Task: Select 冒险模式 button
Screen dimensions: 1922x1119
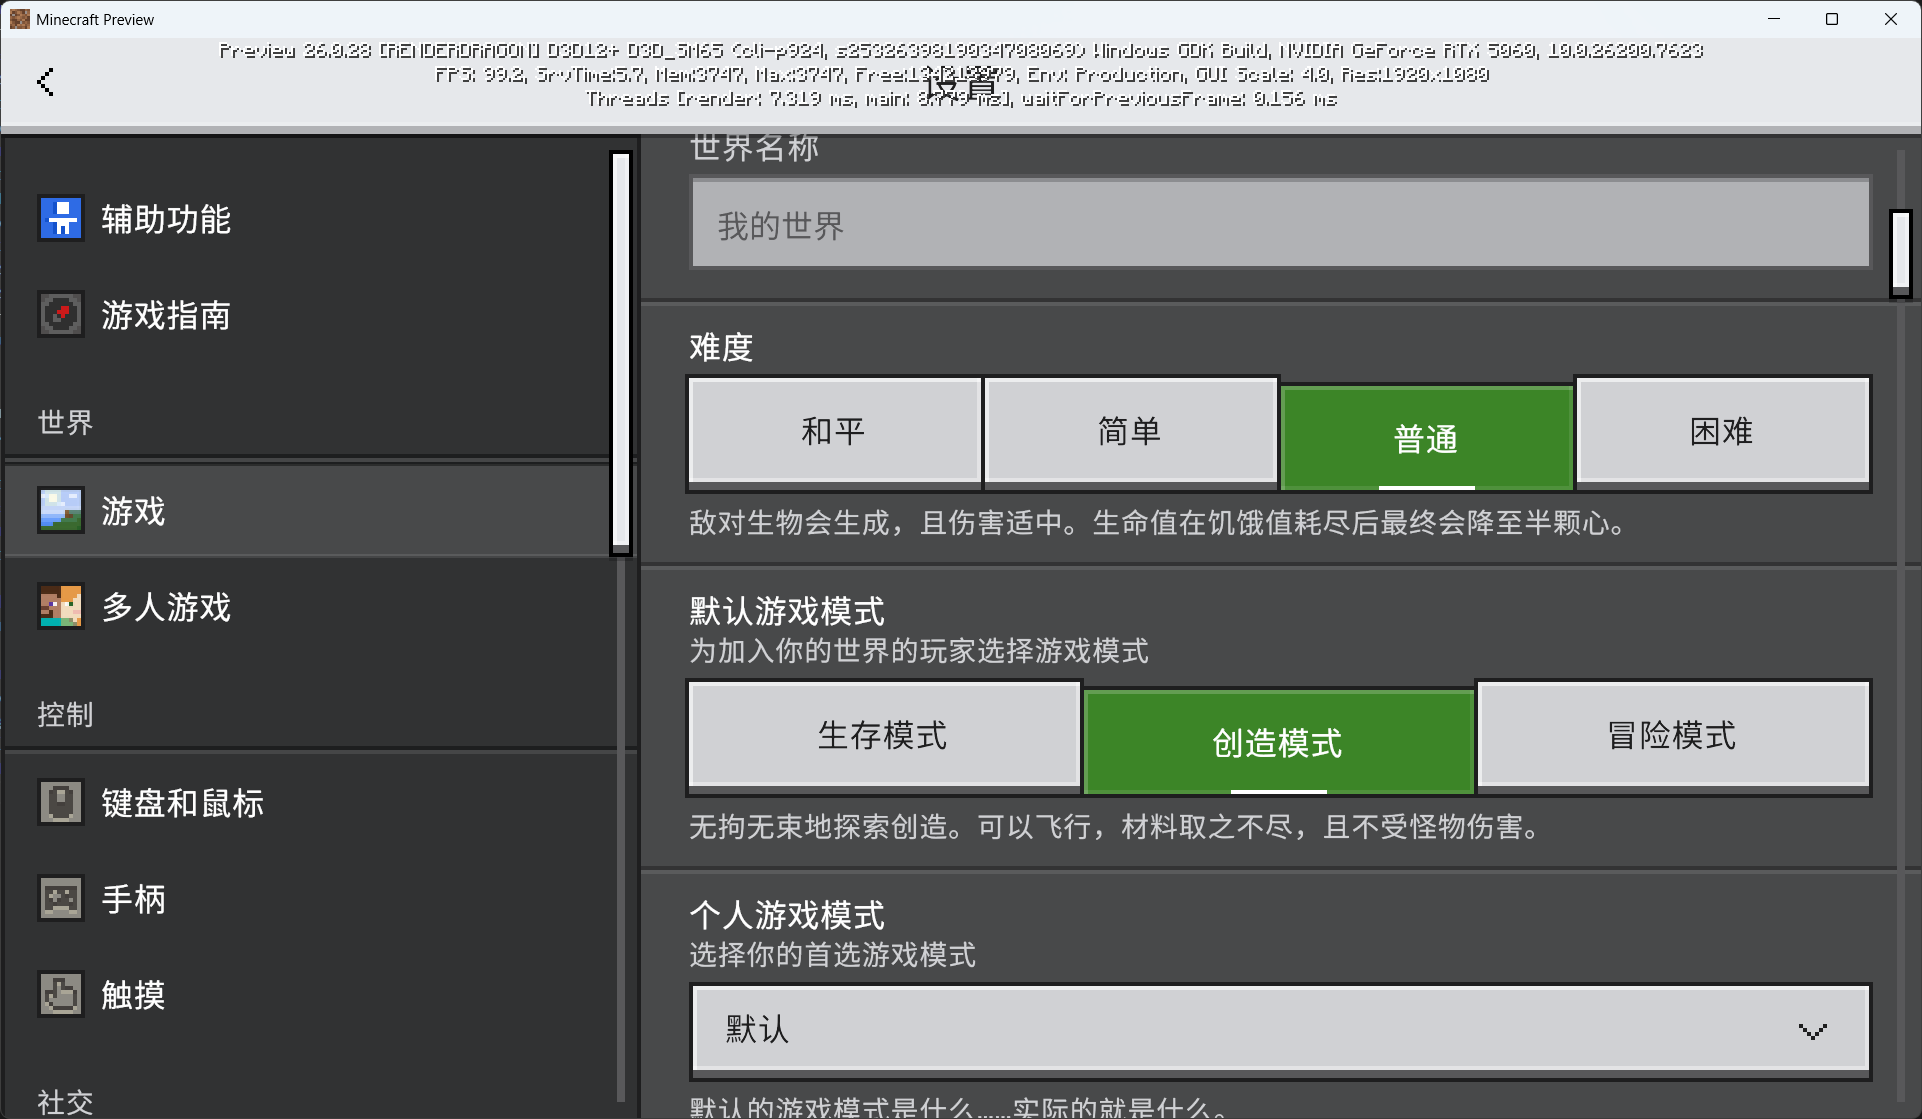Action: click(1672, 735)
